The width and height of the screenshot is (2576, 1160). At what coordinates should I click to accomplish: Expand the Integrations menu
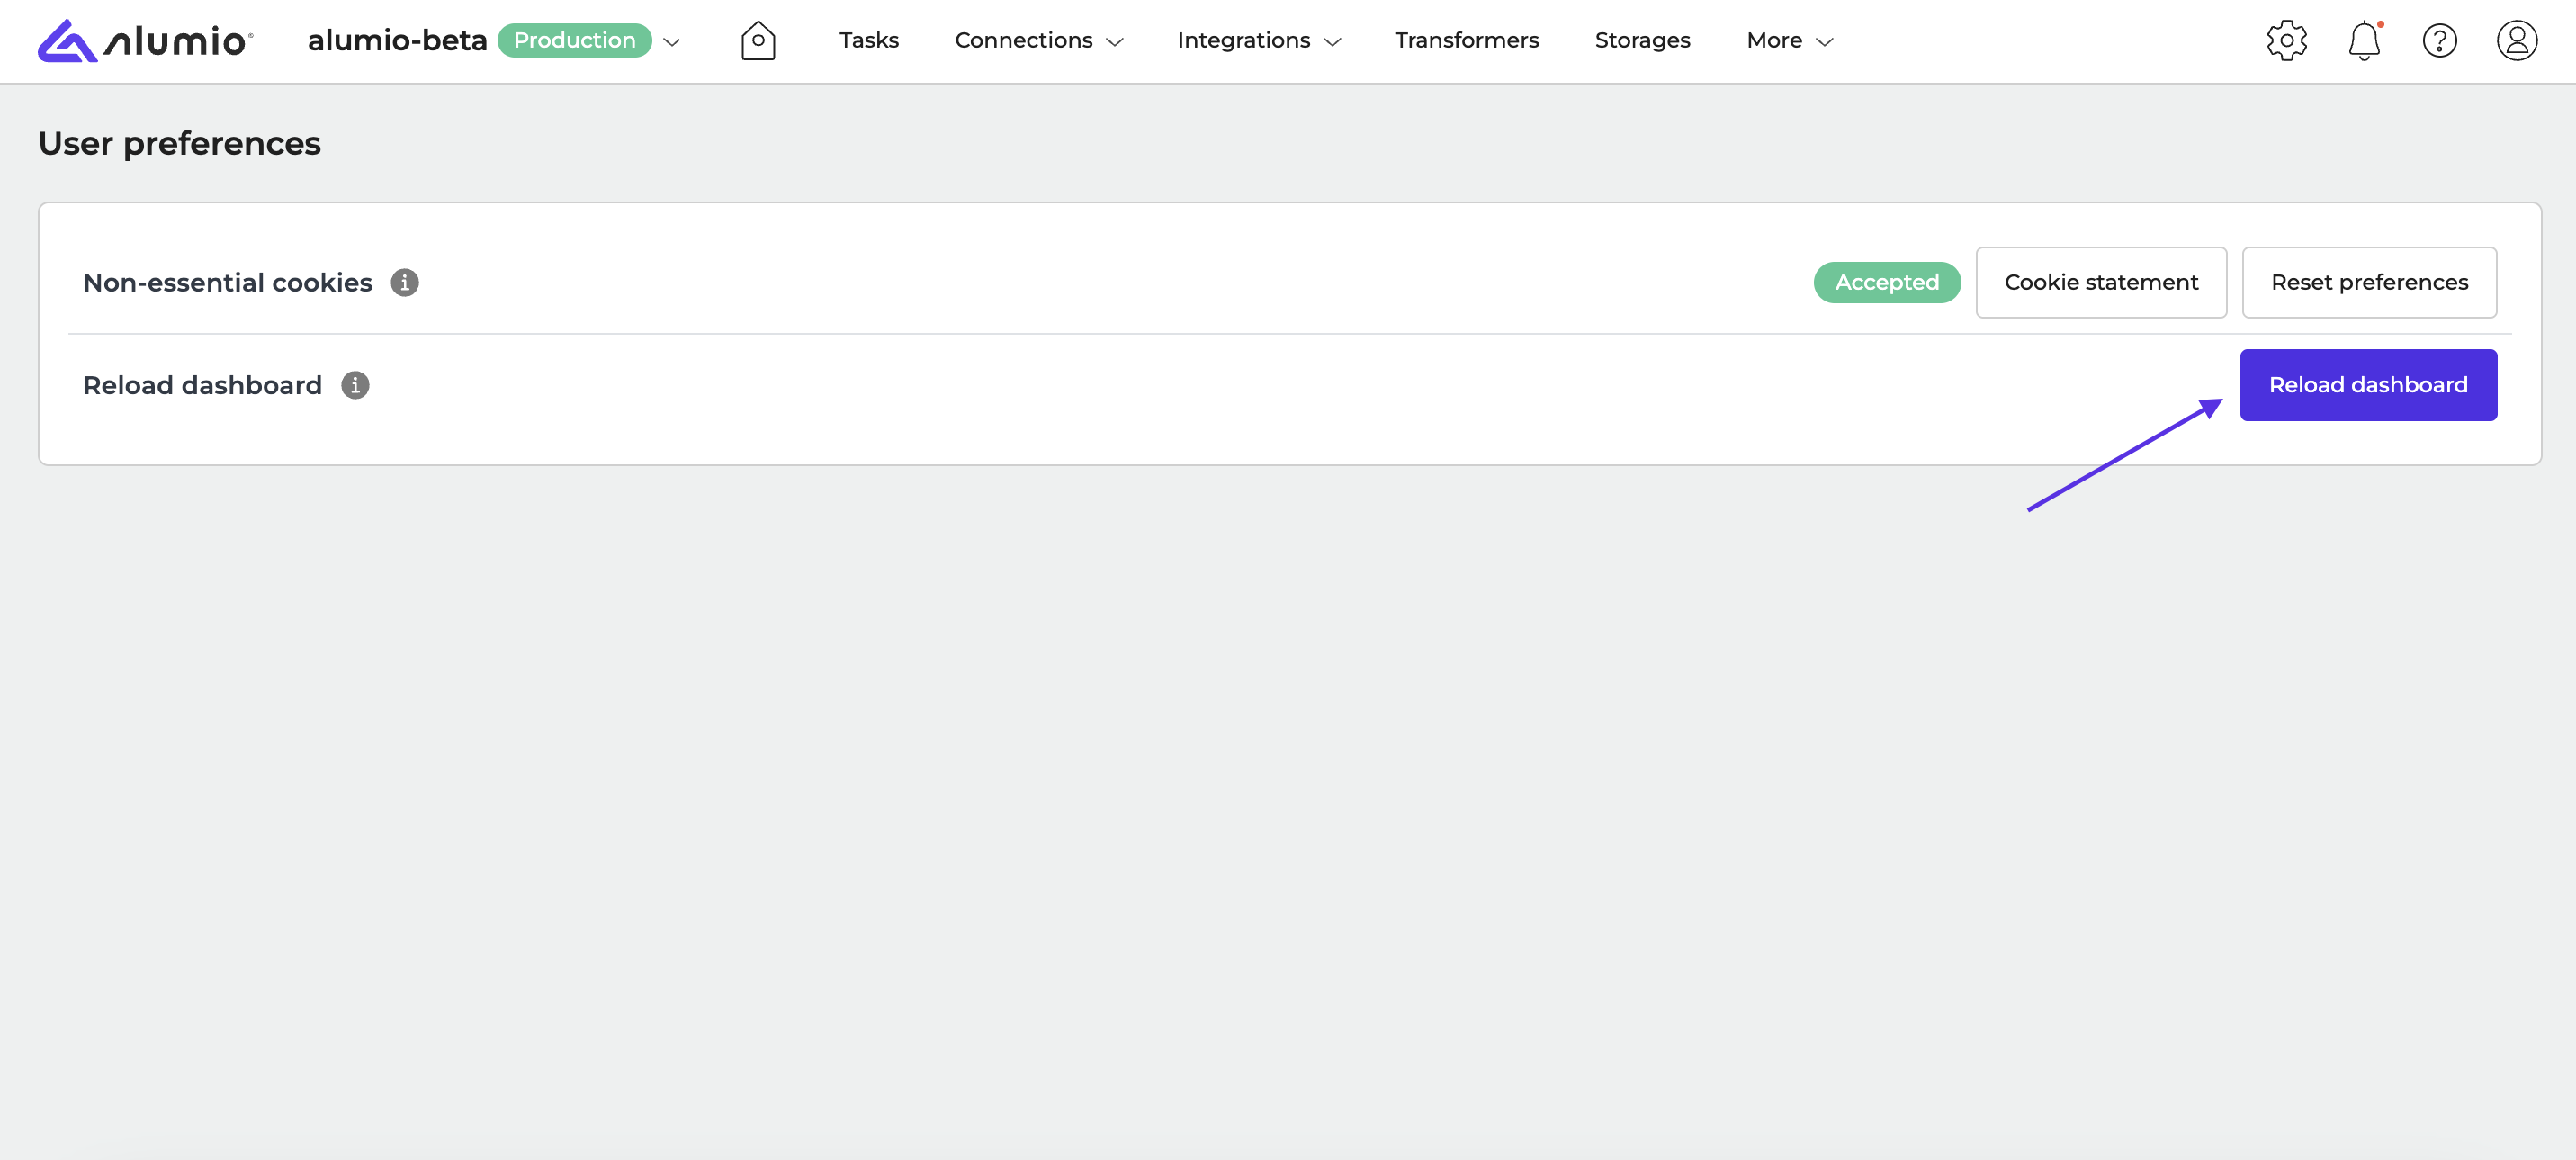tap(1259, 41)
